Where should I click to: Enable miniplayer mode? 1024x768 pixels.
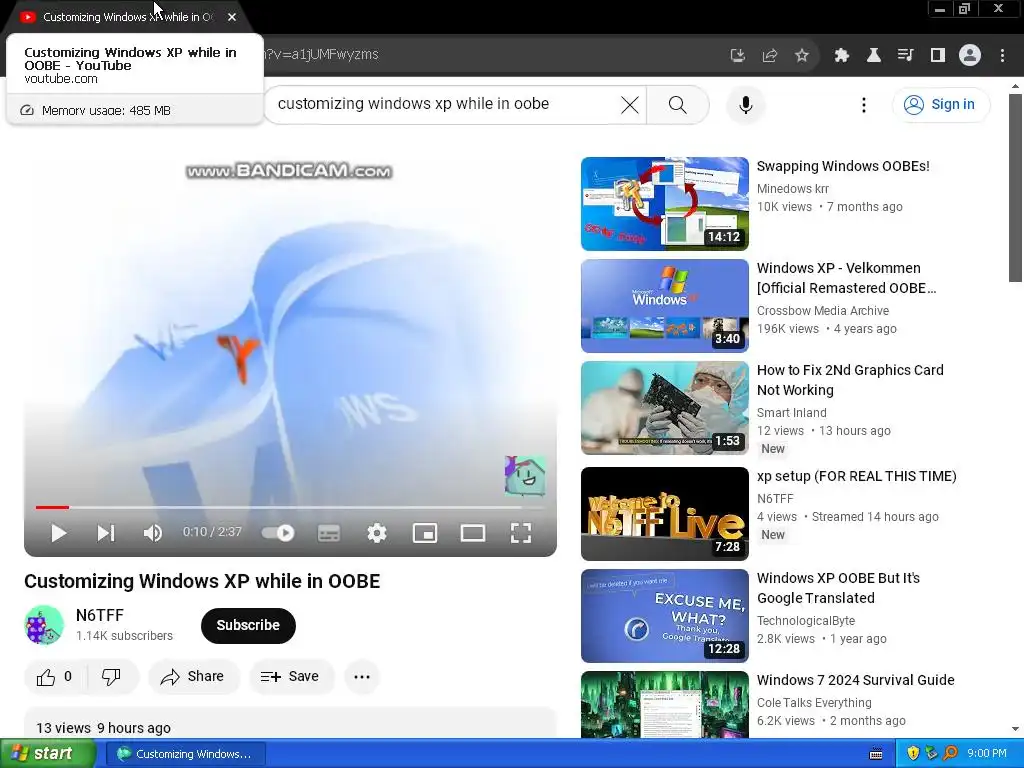click(x=425, y=533)
